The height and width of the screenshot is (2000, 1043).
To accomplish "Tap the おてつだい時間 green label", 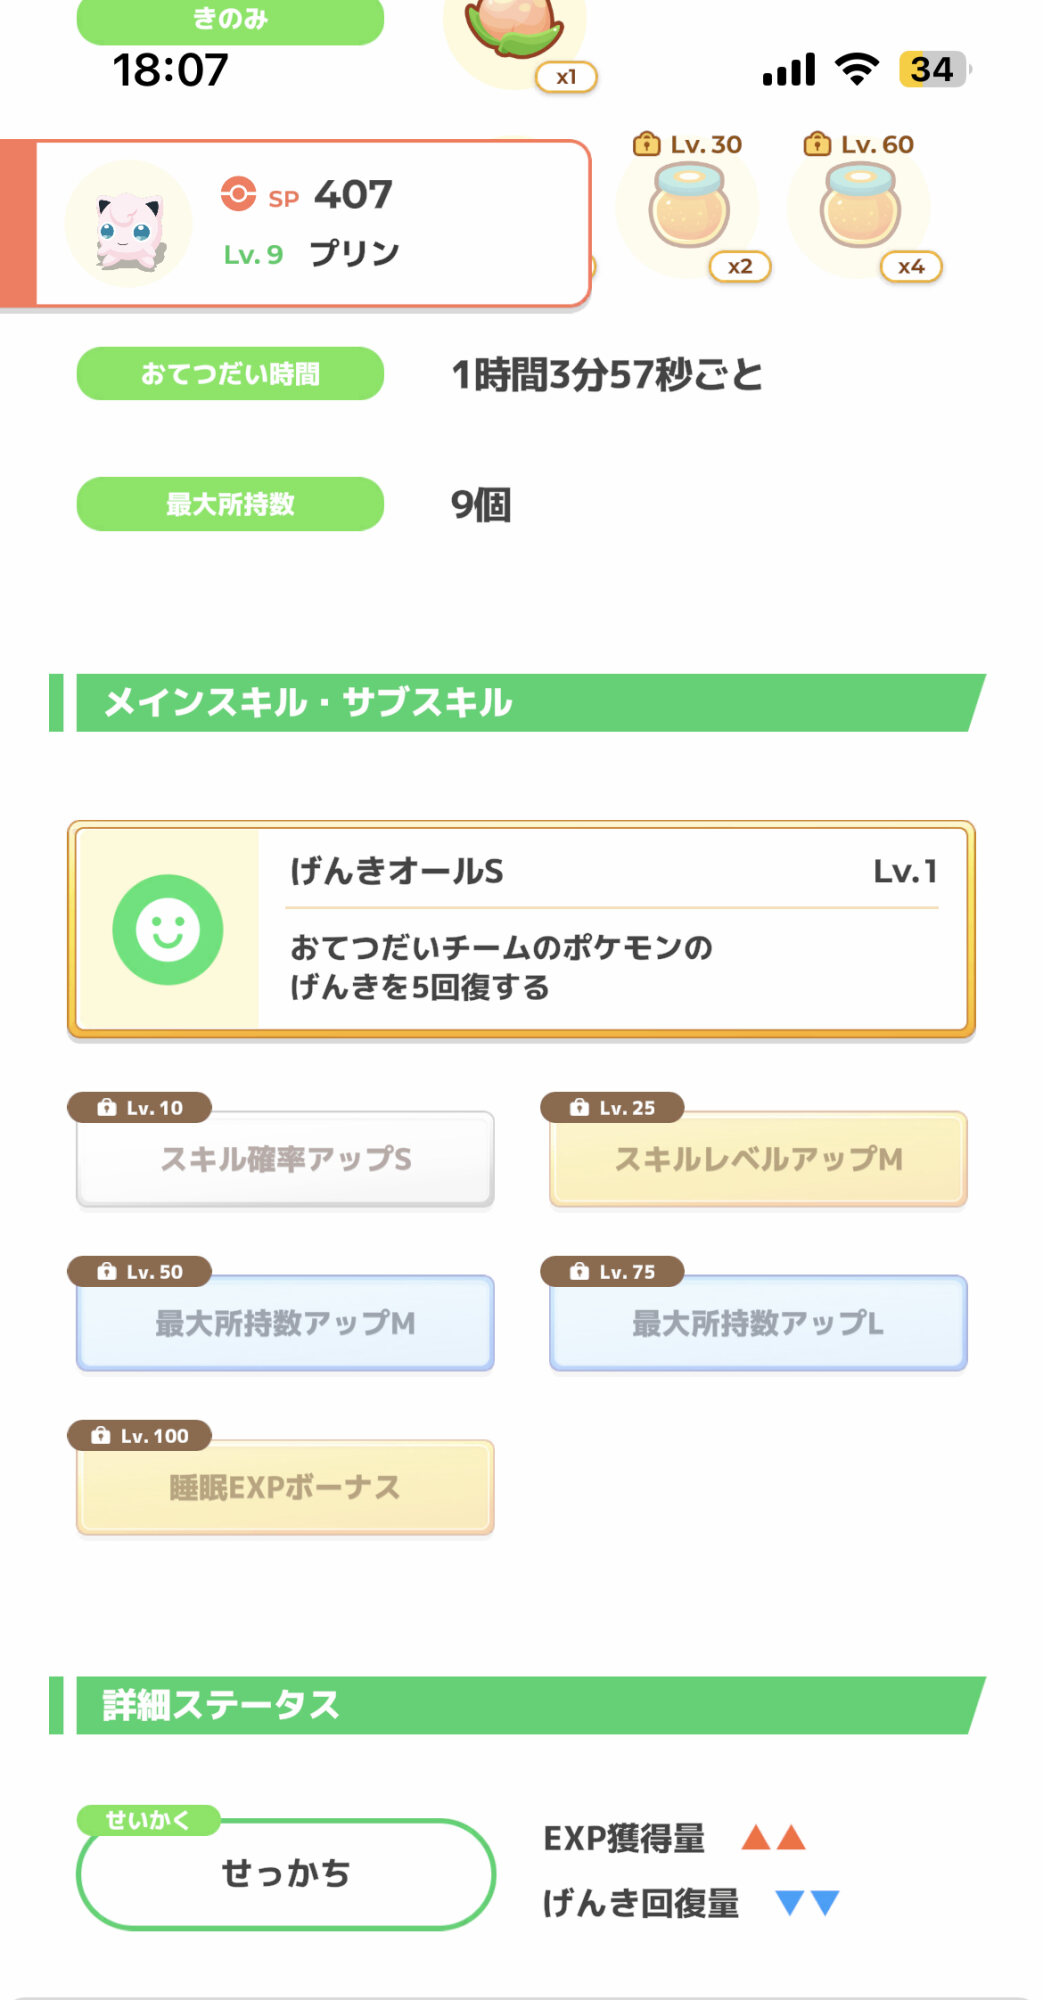I will (230, 374).
